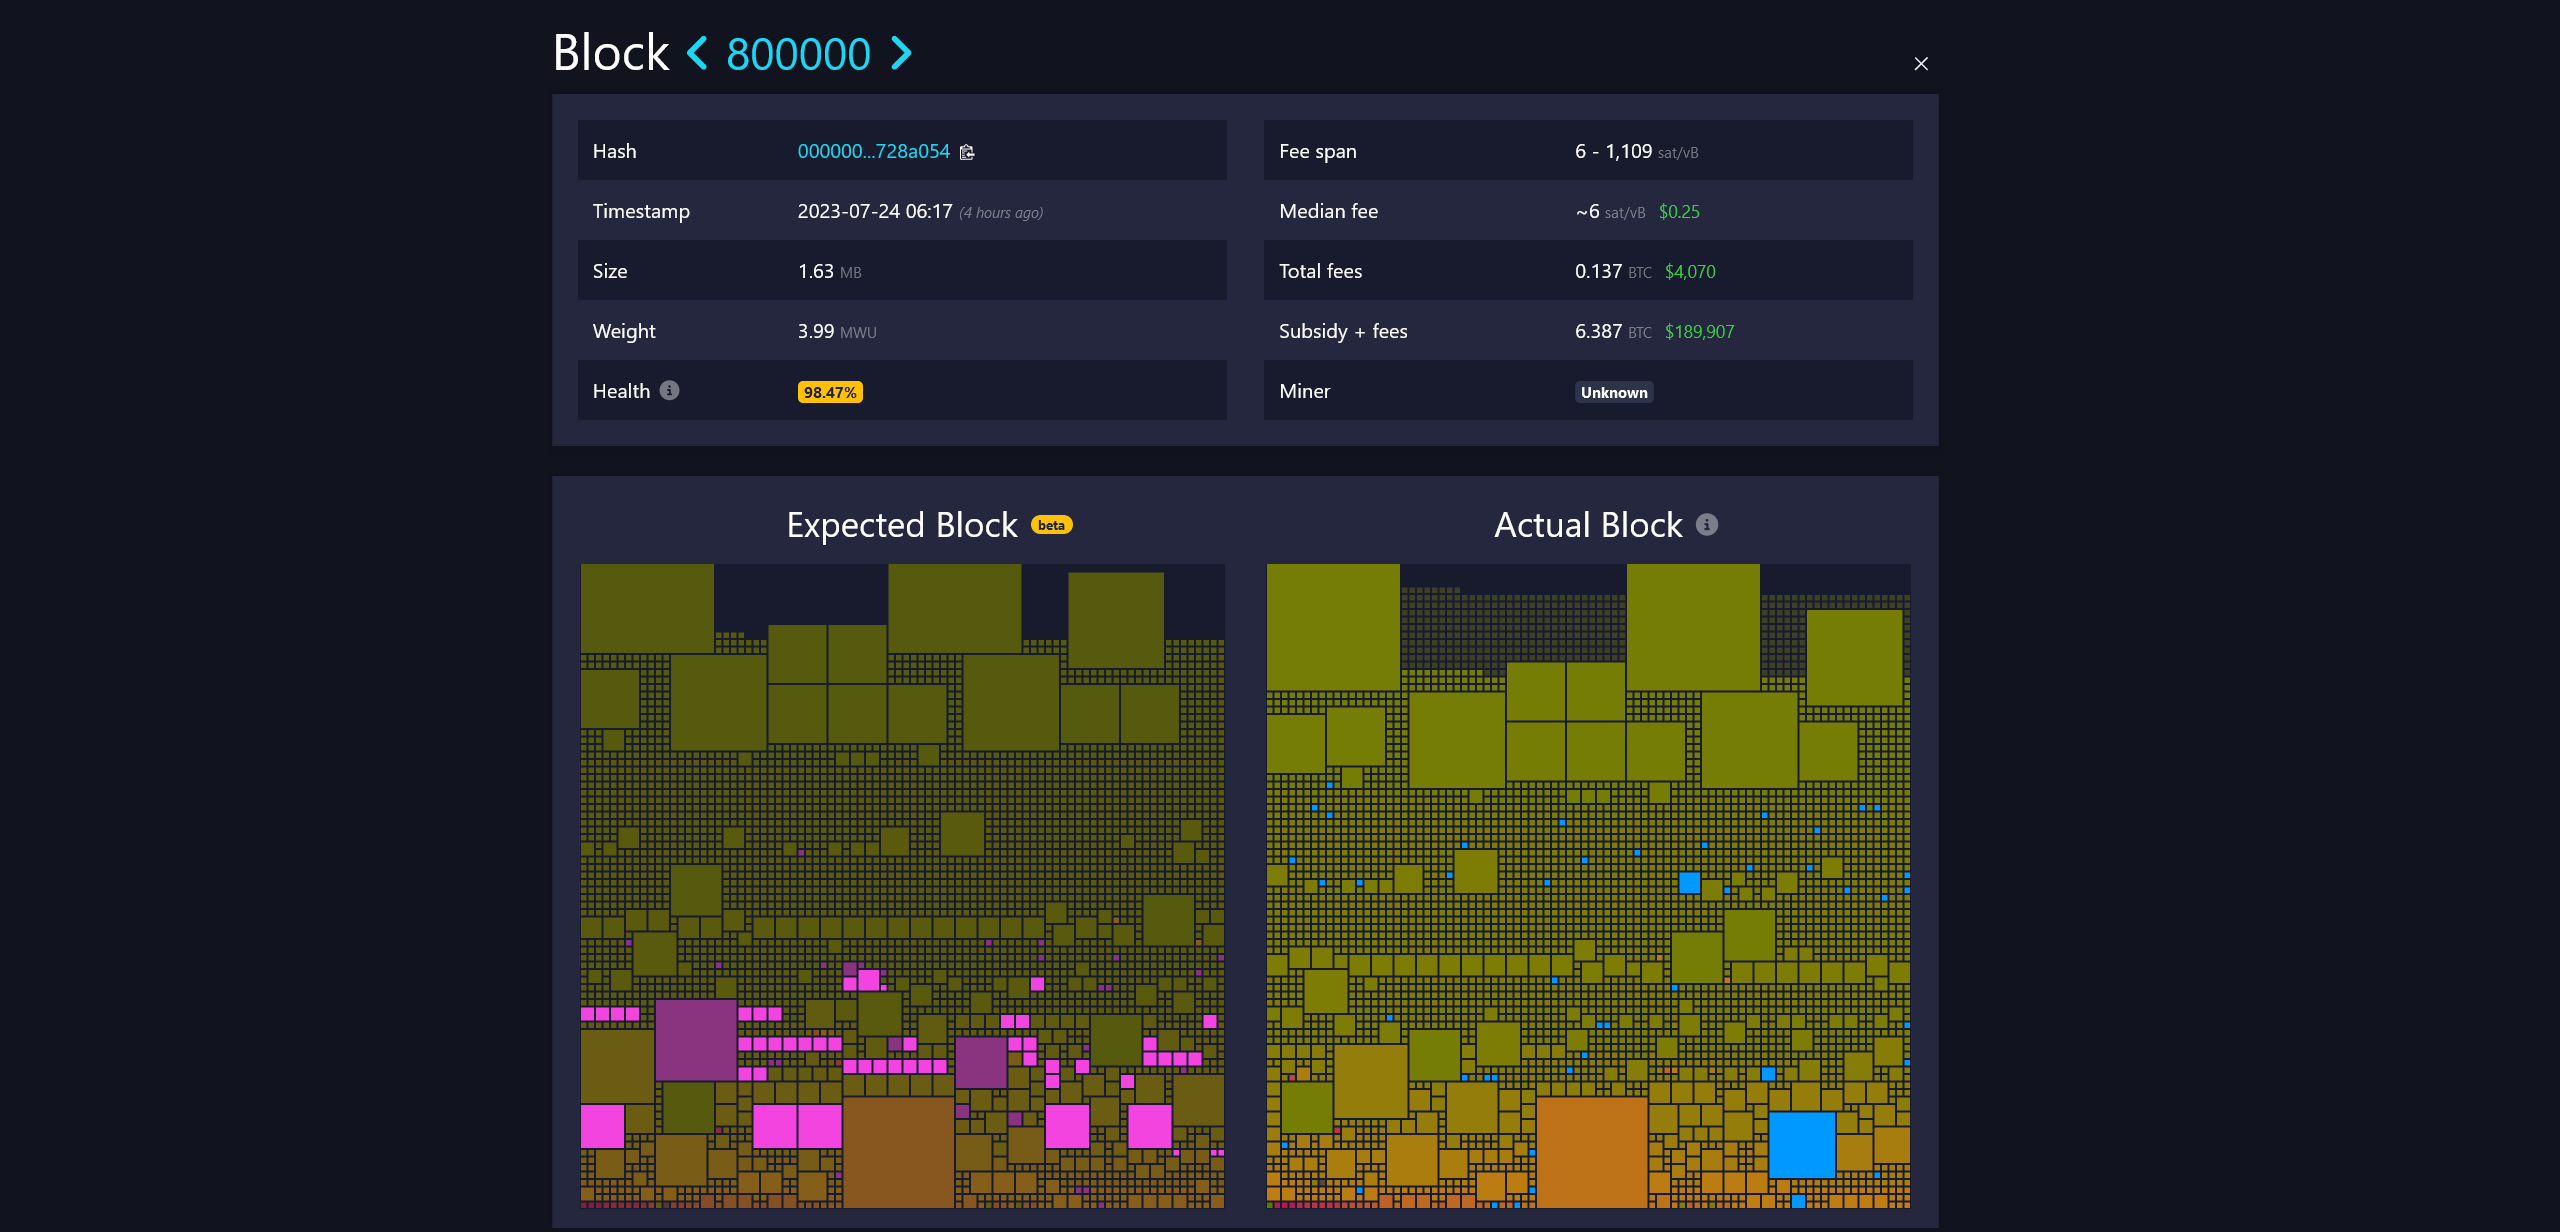2560x1232 pixels.
Task: Select the top-left large transaction in Expected Block
Action: pyautogui.click(x=647, y=608)
